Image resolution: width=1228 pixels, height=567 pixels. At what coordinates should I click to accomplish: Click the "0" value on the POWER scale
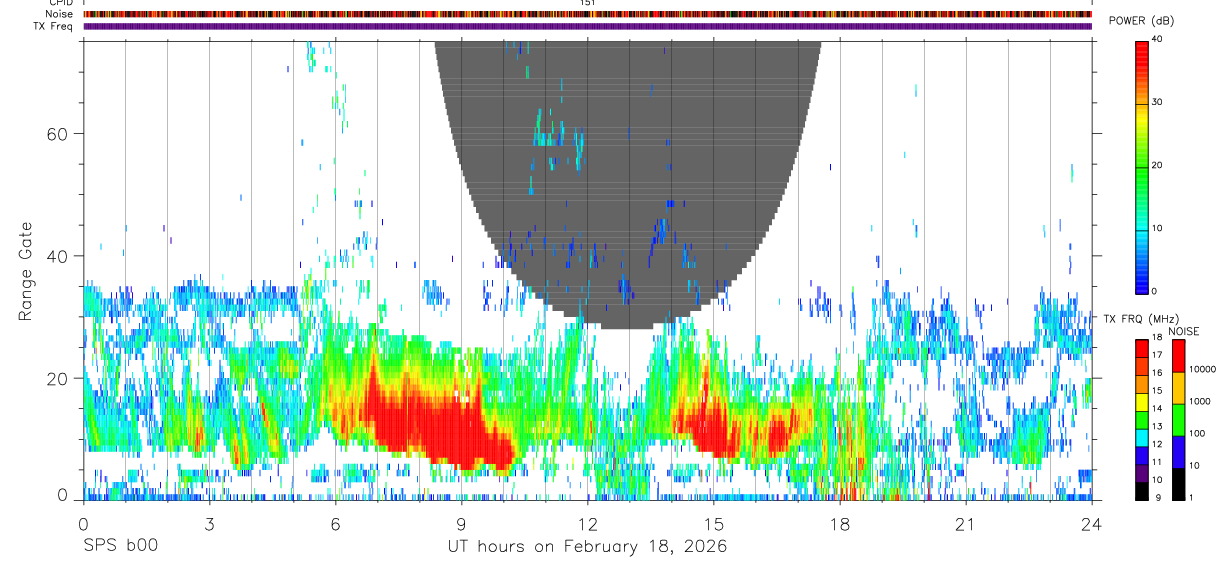(1155, 291)
